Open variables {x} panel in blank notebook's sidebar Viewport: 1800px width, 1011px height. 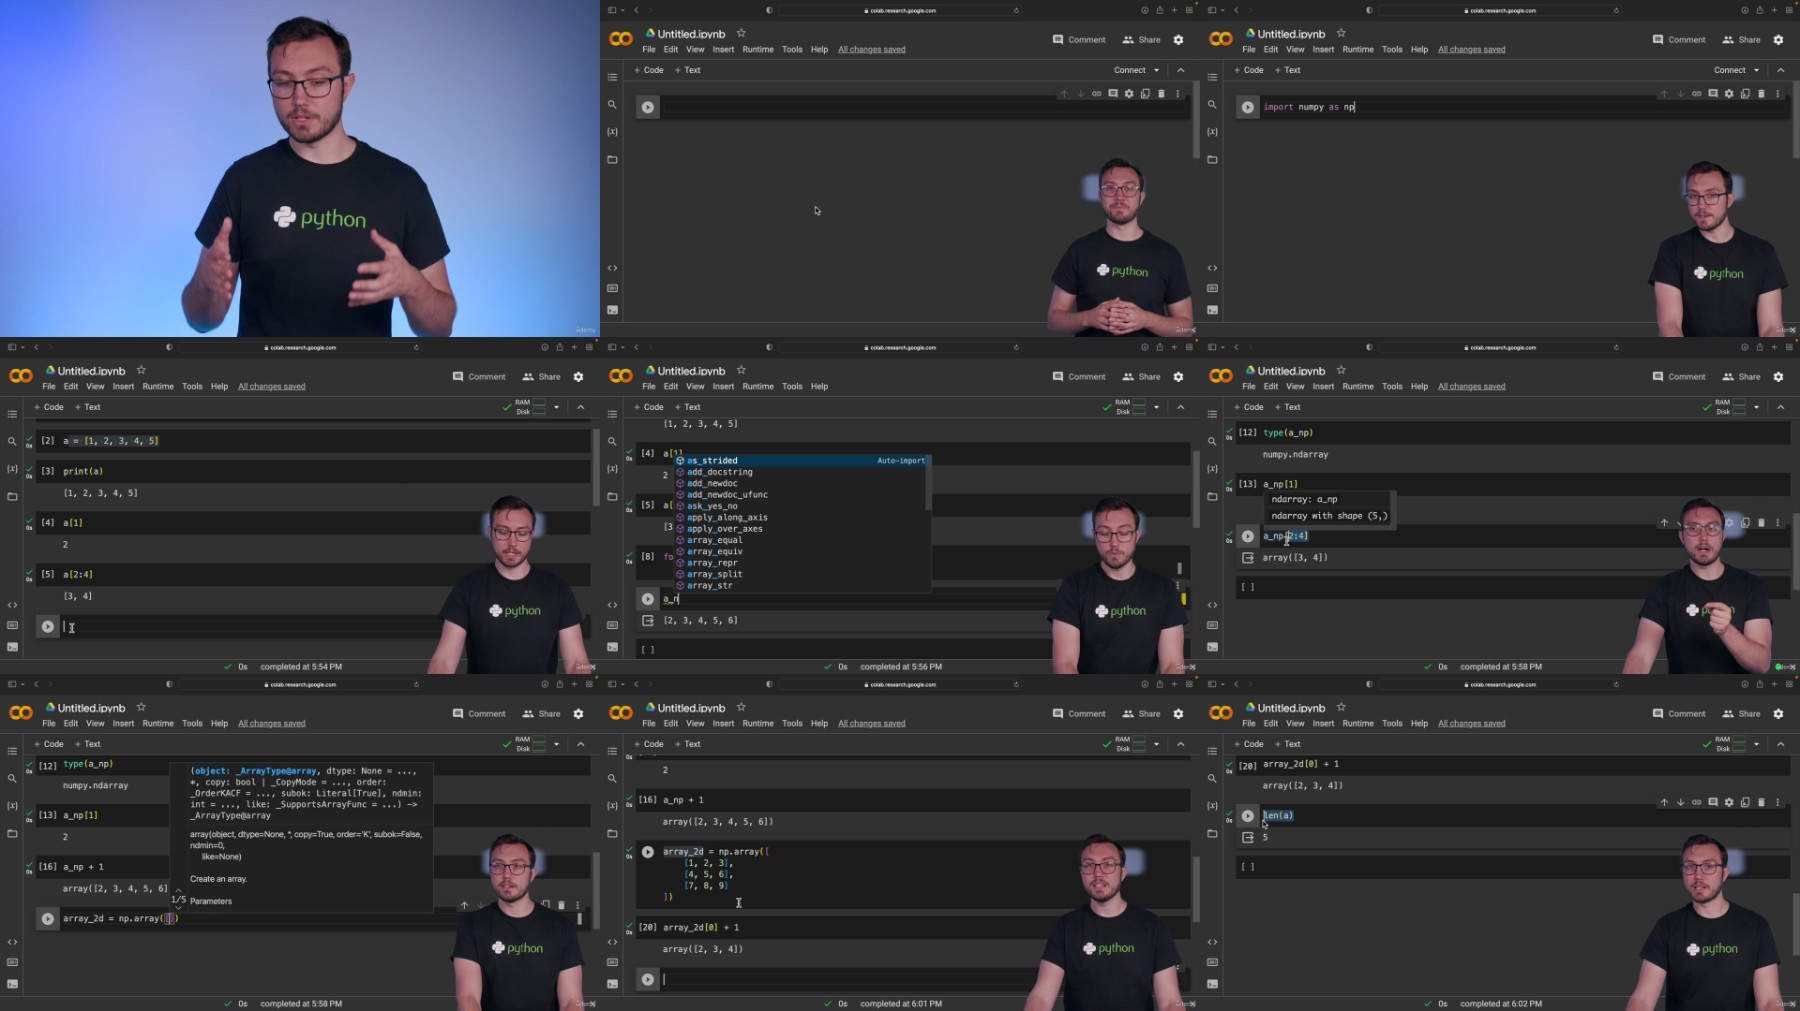point(612,132)
